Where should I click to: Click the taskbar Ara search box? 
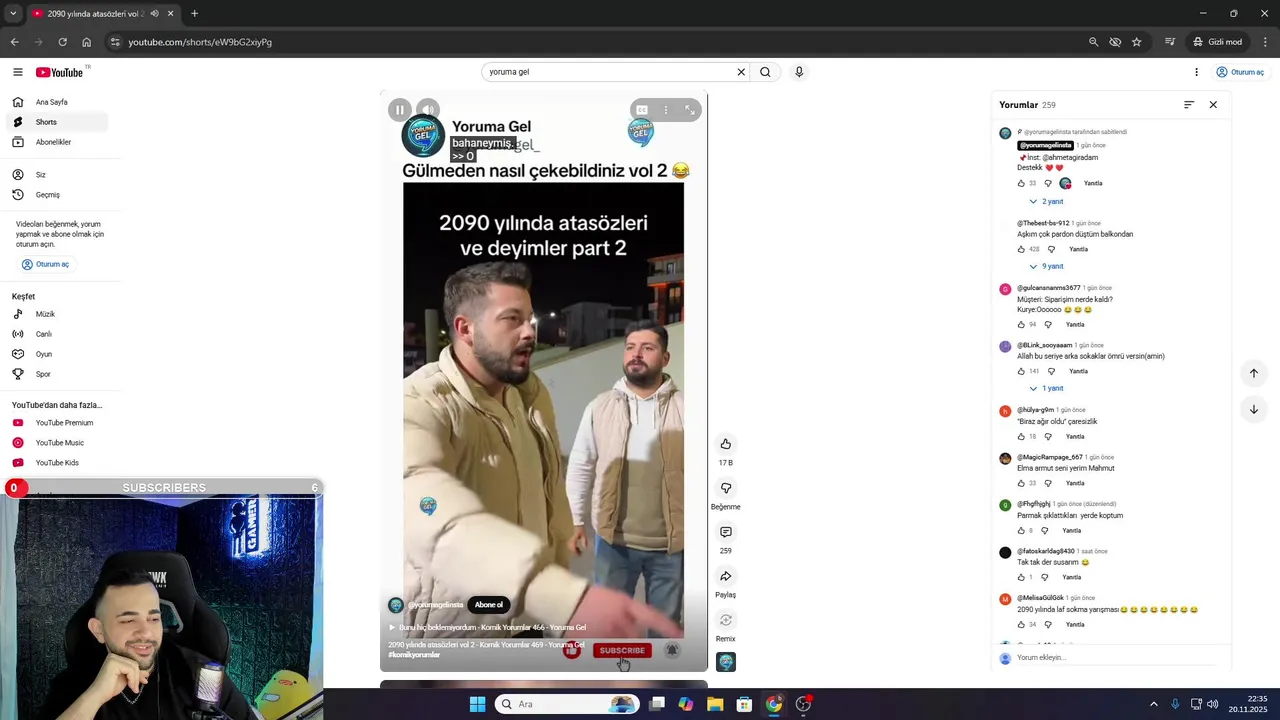pos(567,704)
